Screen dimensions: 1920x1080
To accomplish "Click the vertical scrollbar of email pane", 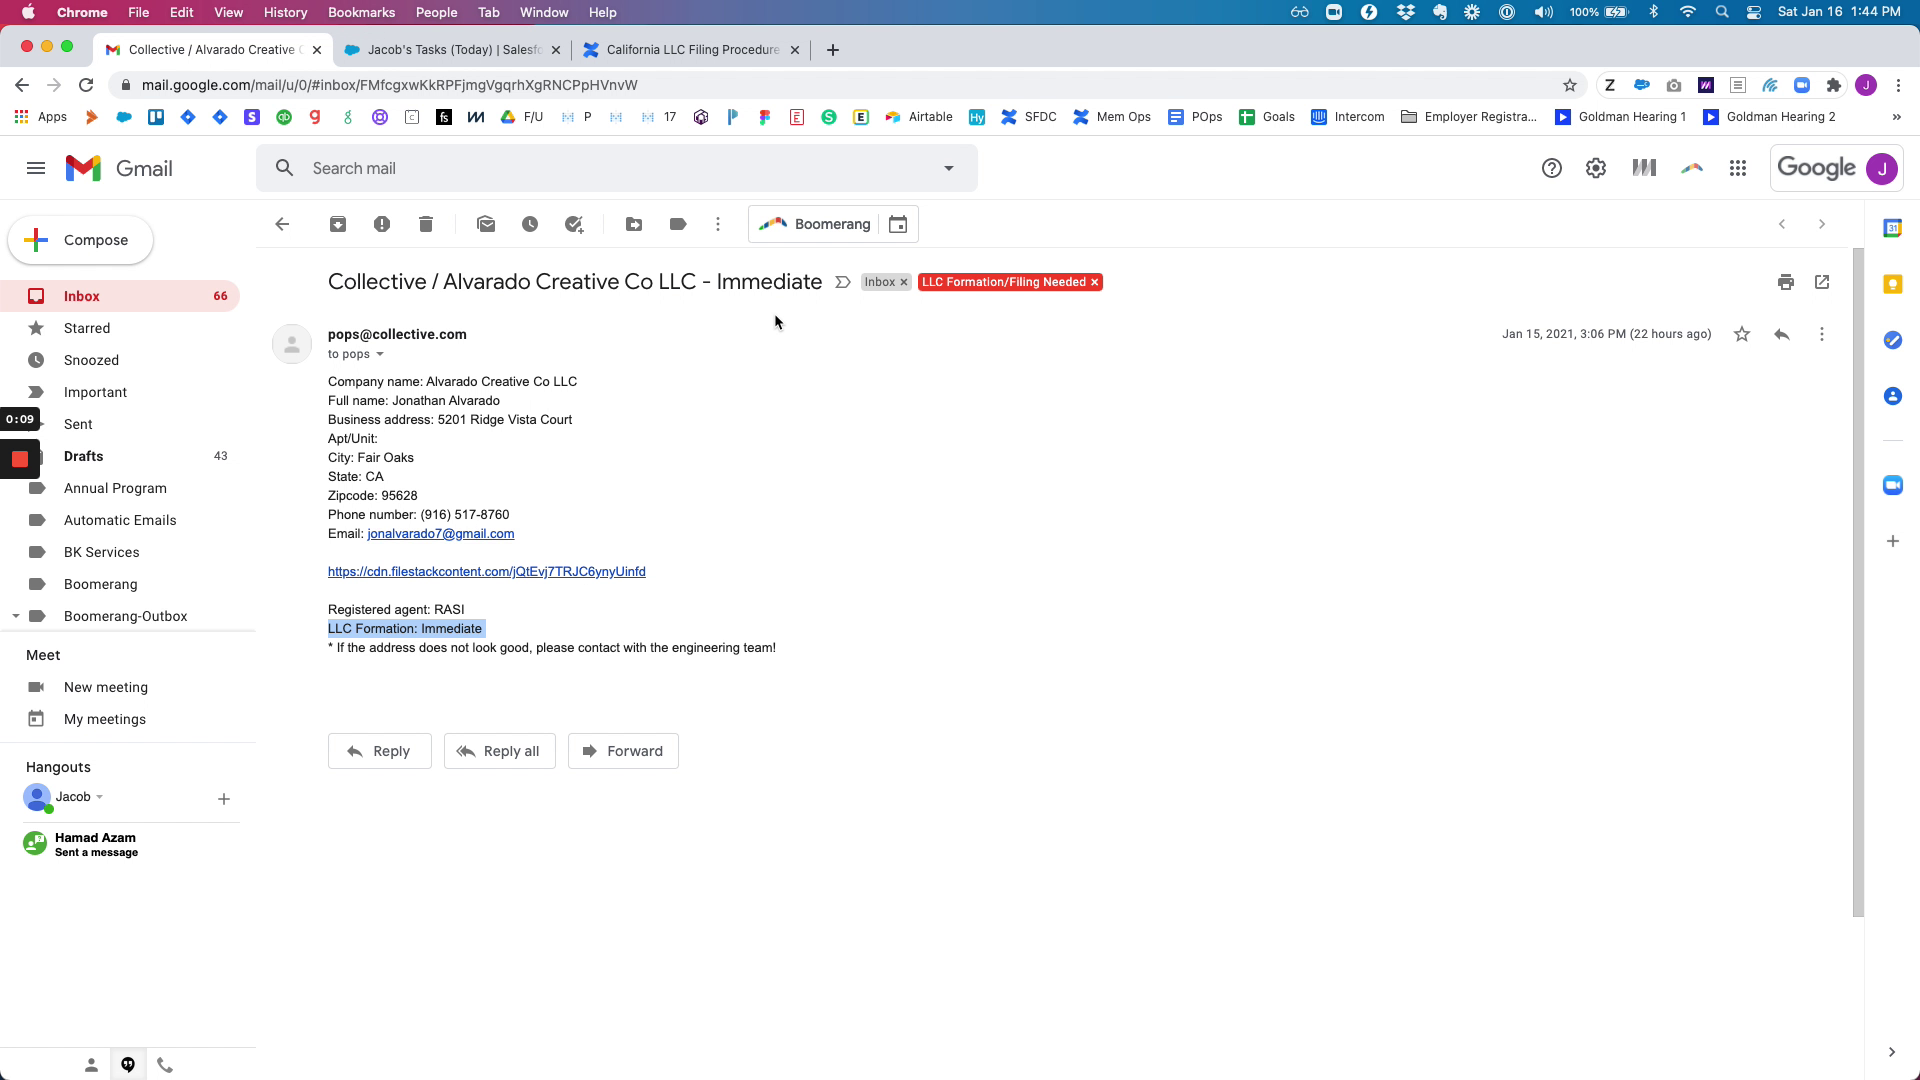I will (1858, 580).
